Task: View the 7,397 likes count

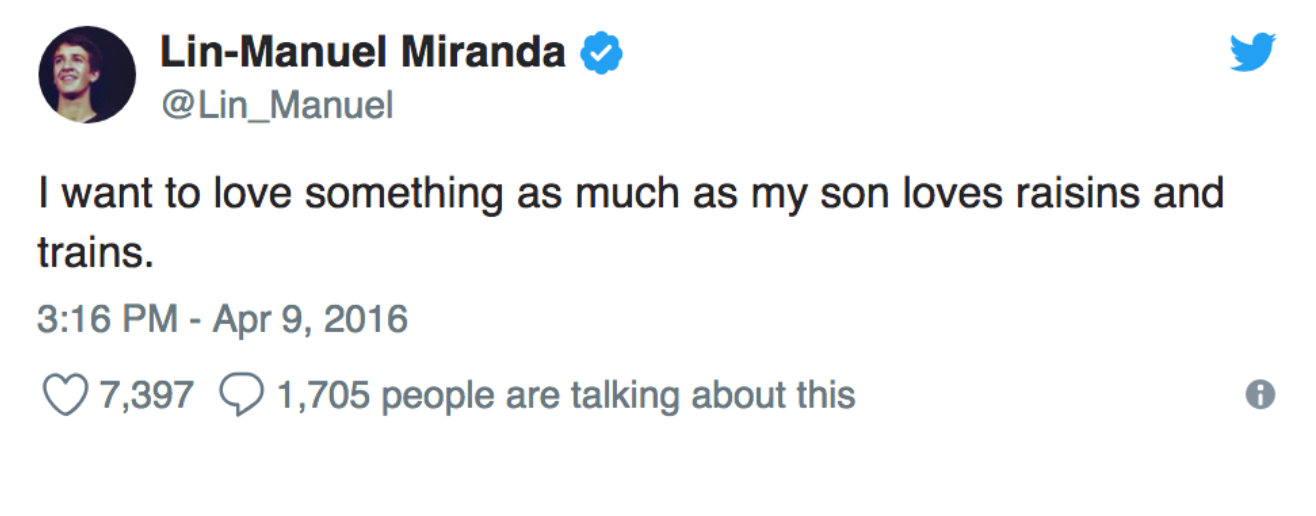Action: [x=144, y=395]
